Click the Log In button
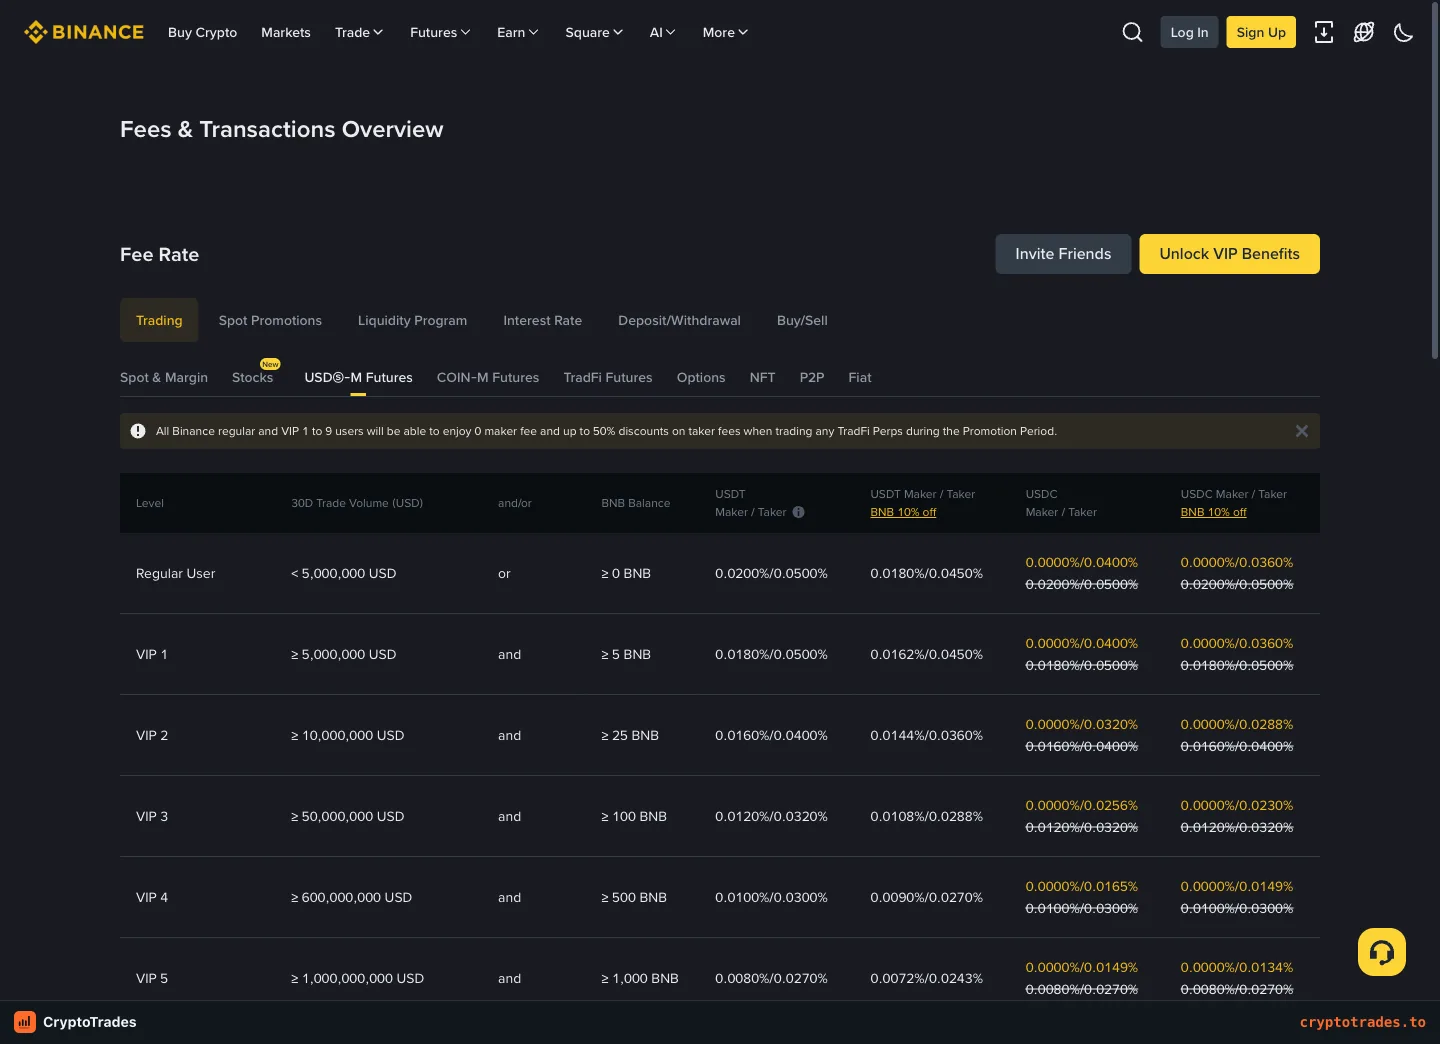This screenshot has width=1440, height=1044. click(x=1189, y=32)
